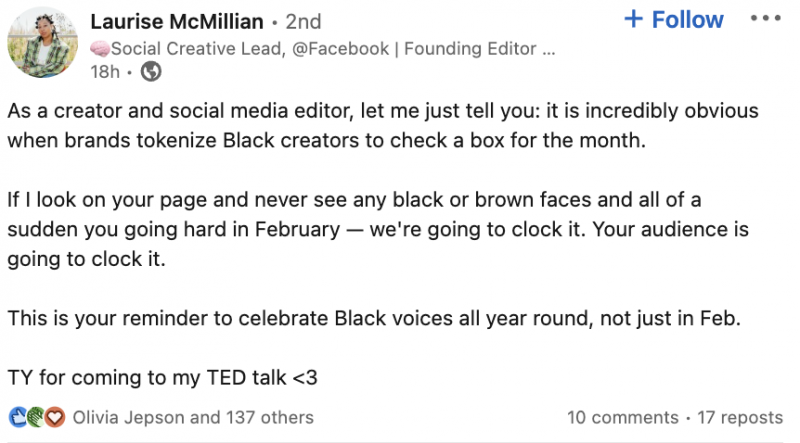Click the green clapping celebrate reaction icon
Screen dimensions: 800x443
tap(36, 417)
